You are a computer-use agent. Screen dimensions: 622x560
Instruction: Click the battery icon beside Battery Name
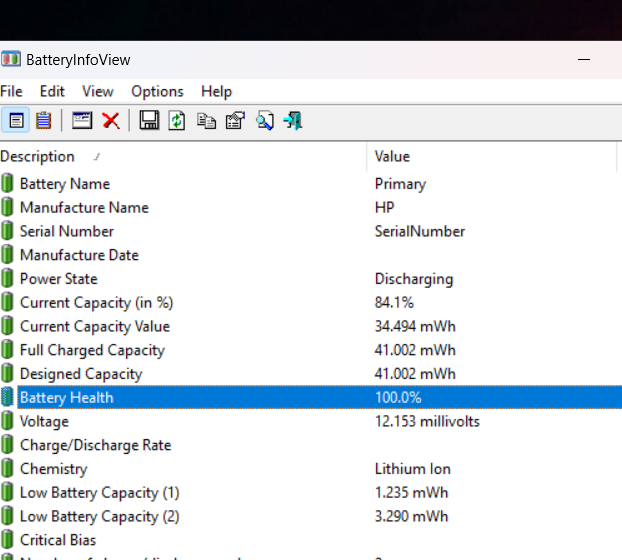coord(7,184)
